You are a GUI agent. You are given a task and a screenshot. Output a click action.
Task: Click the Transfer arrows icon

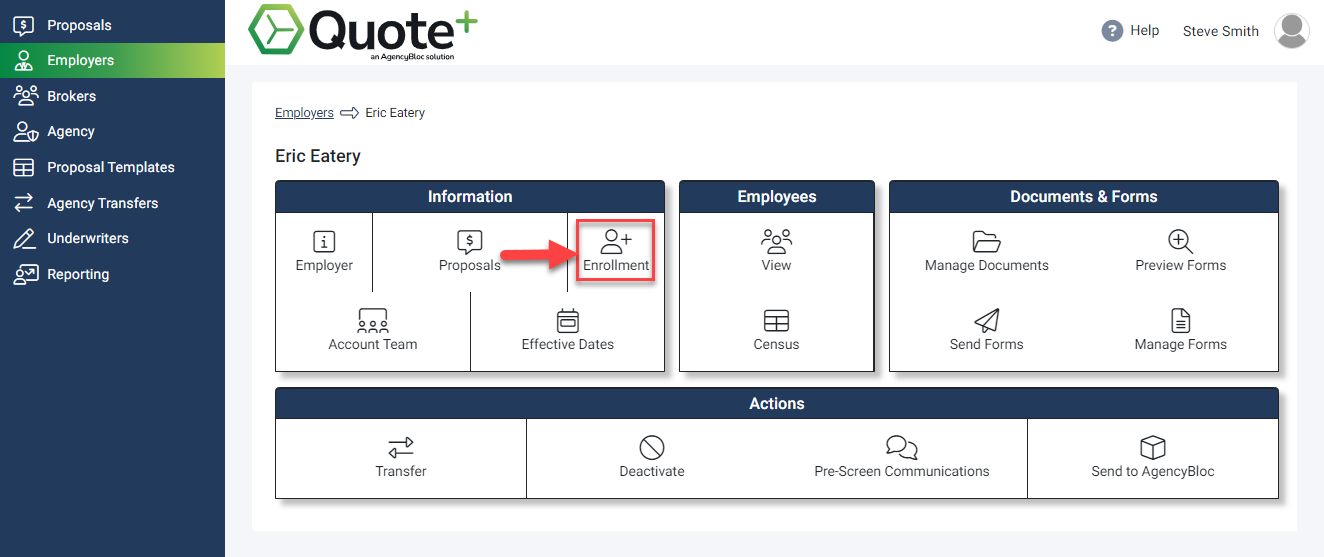pos(401,447)
